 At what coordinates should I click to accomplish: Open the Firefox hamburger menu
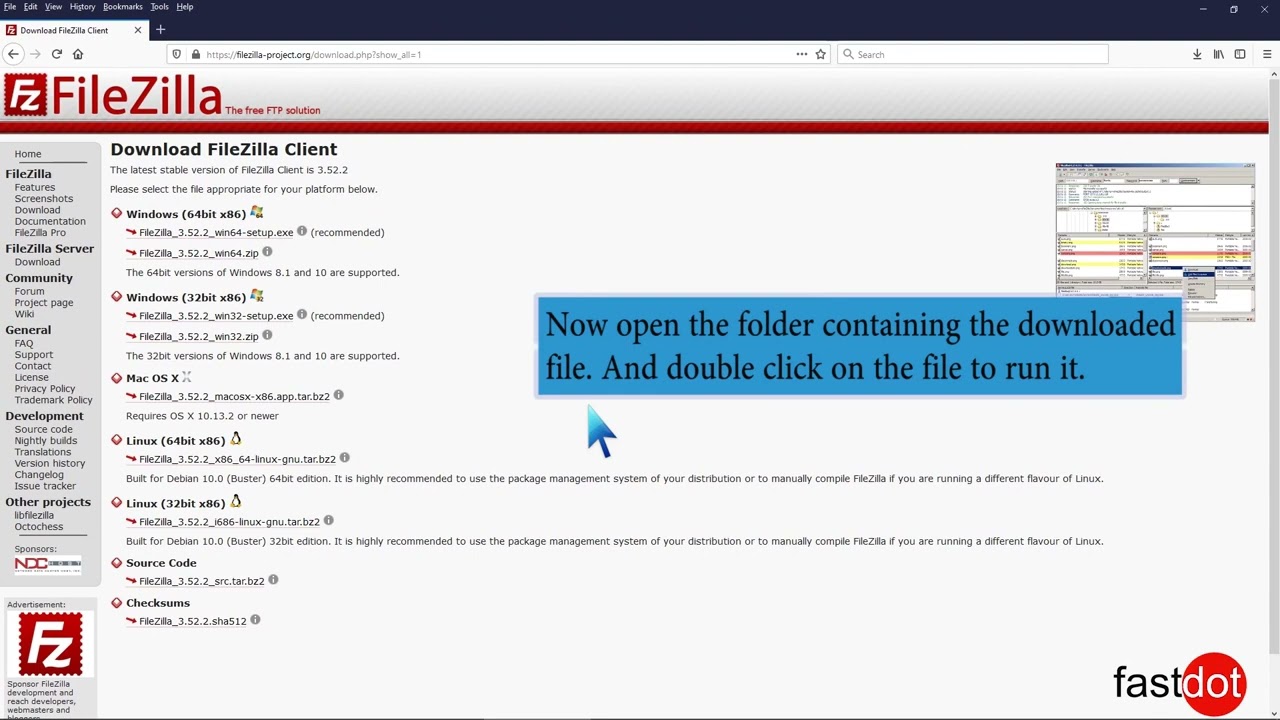[1266, 54]
